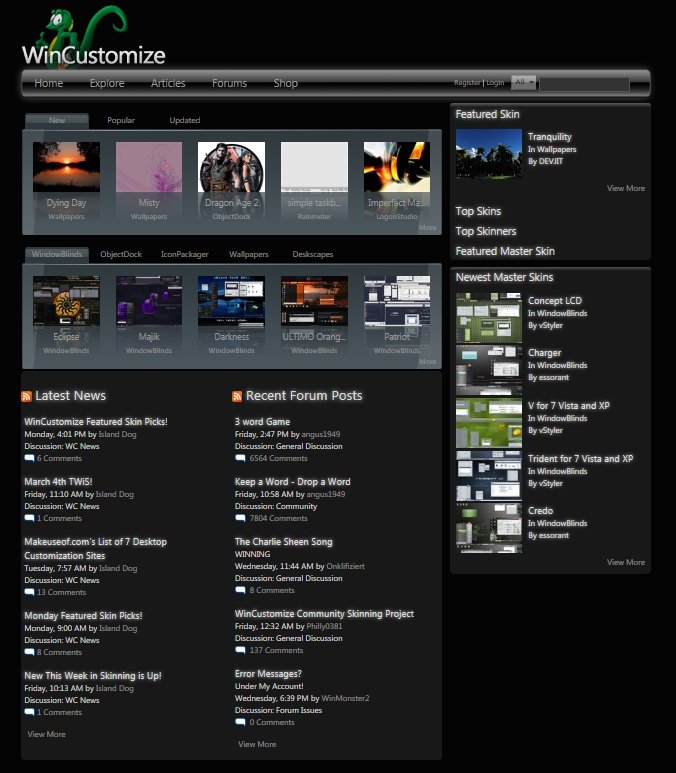Expand the Top Skins section
This screenshot has height=773, width=676.
(x=478, y=211)
